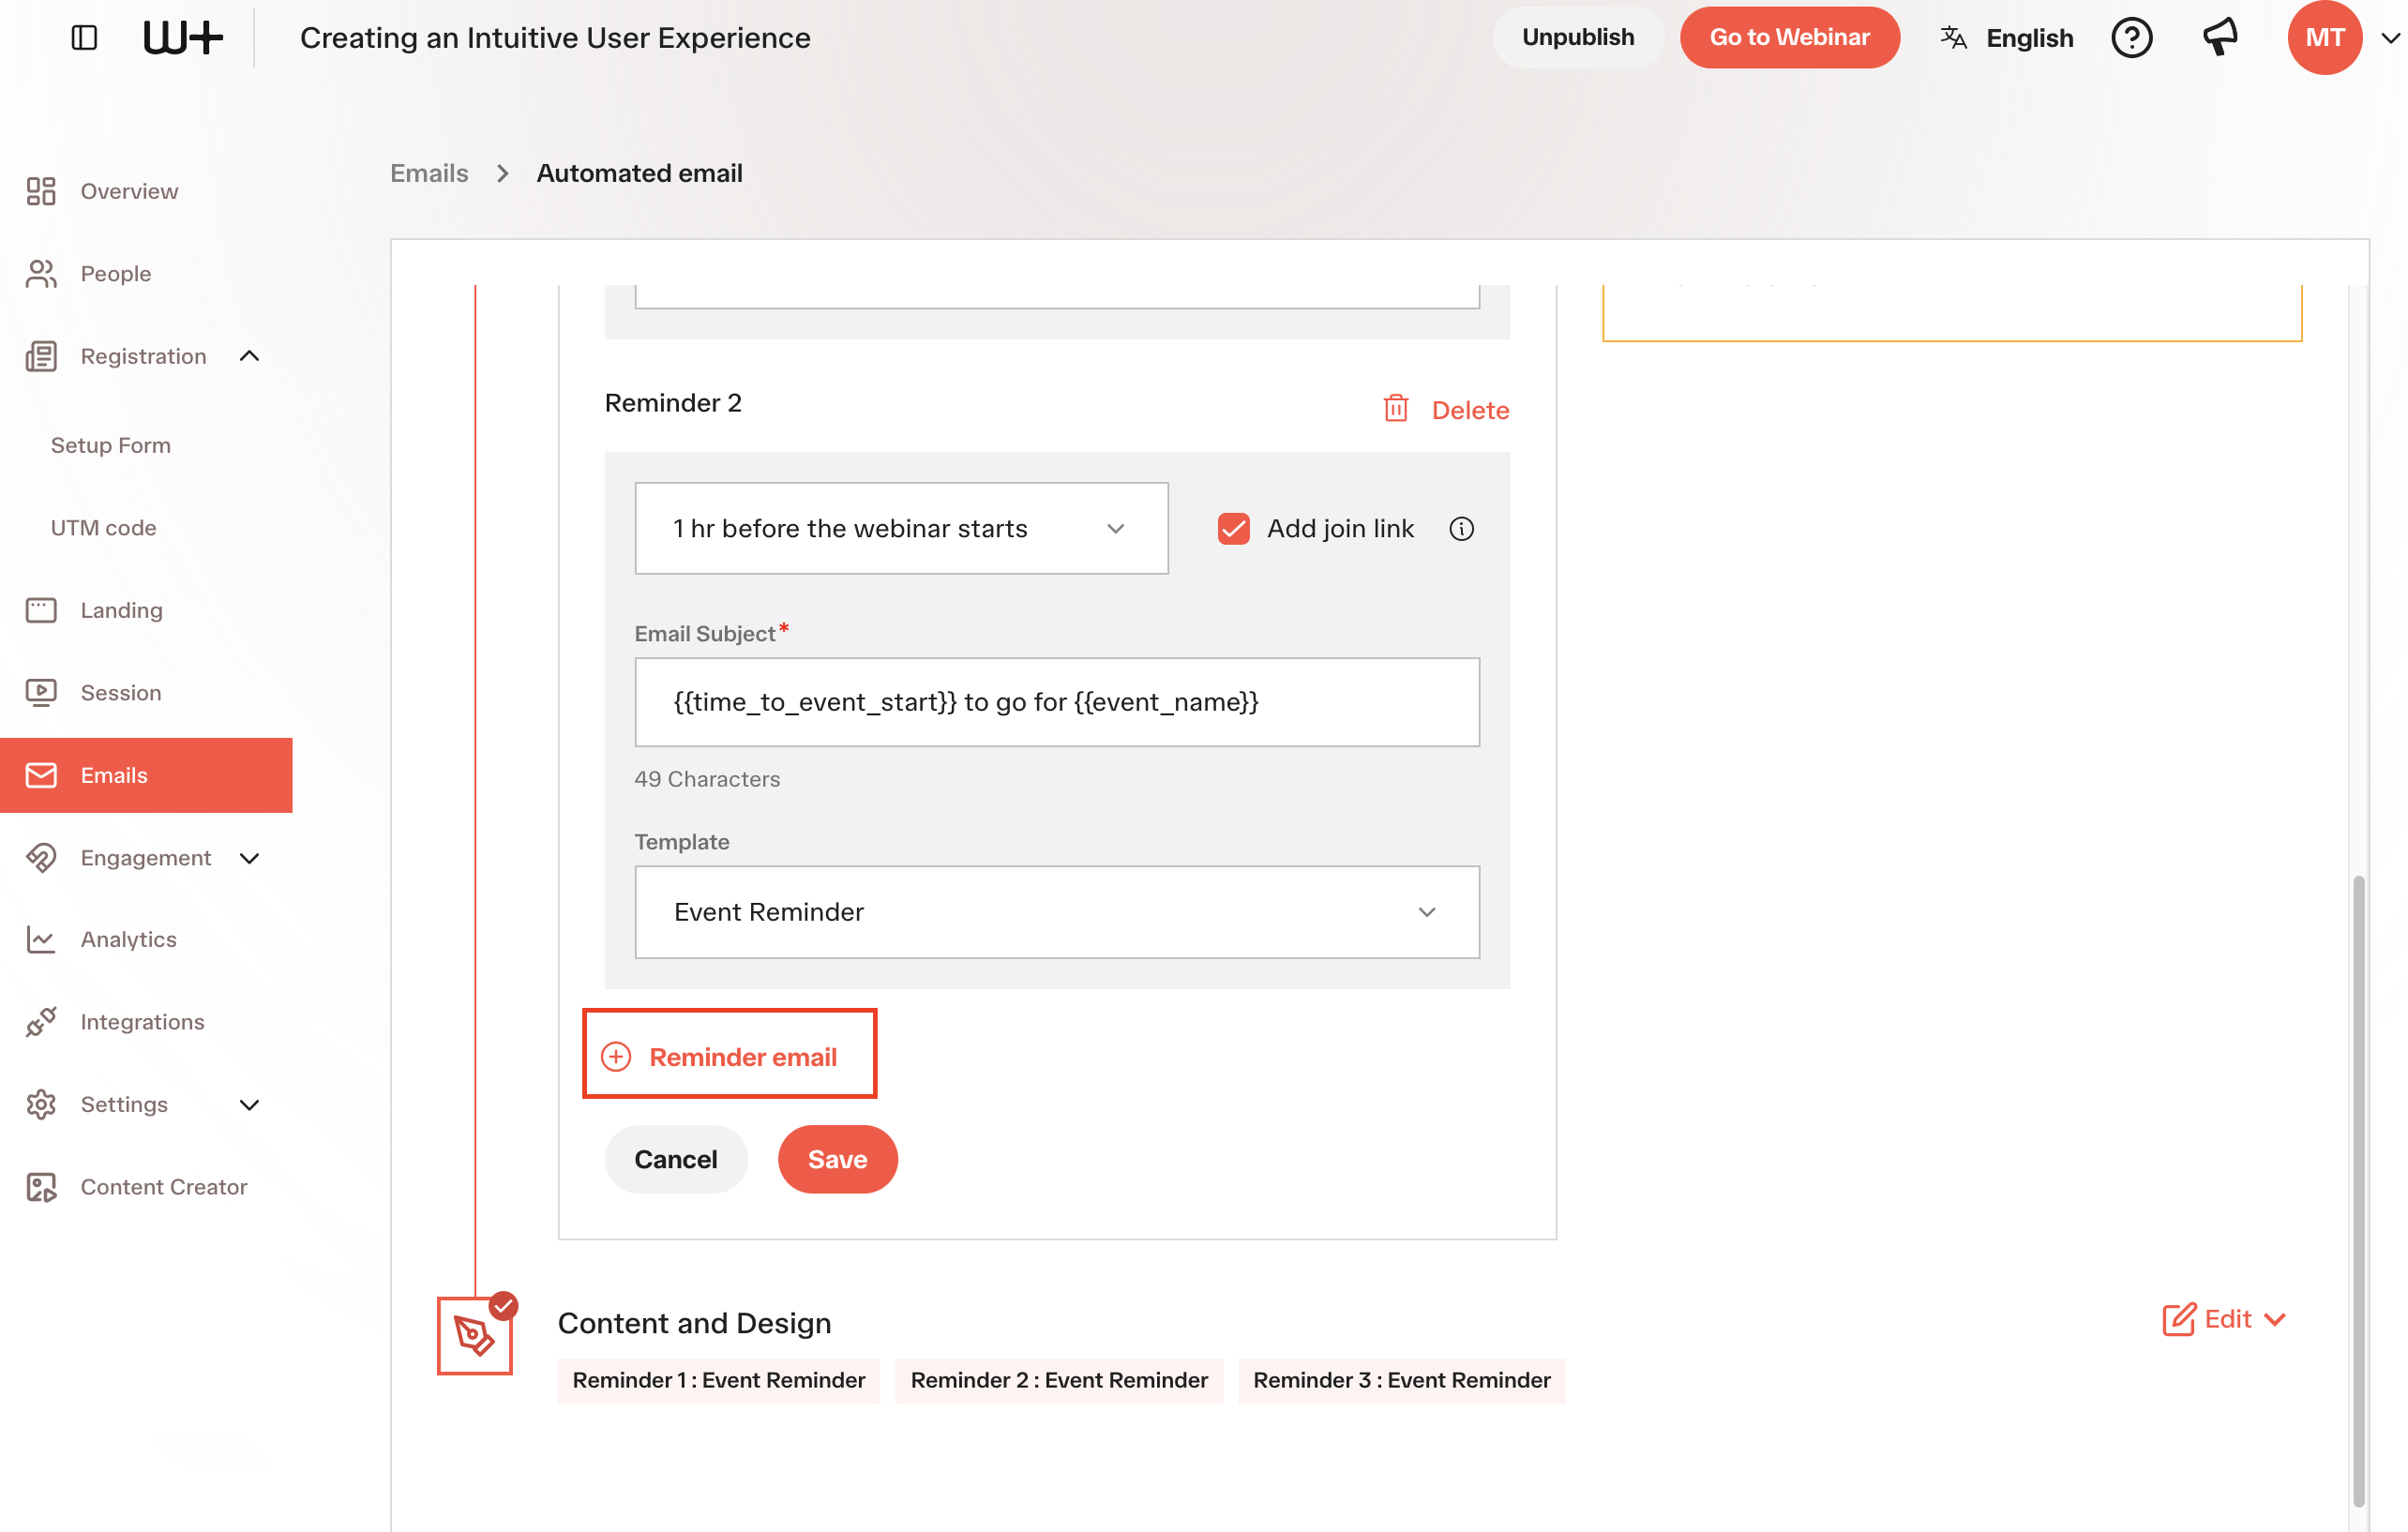Click the page vertical scrollbar
2408x1532 pixels.
[2359, 1190]
